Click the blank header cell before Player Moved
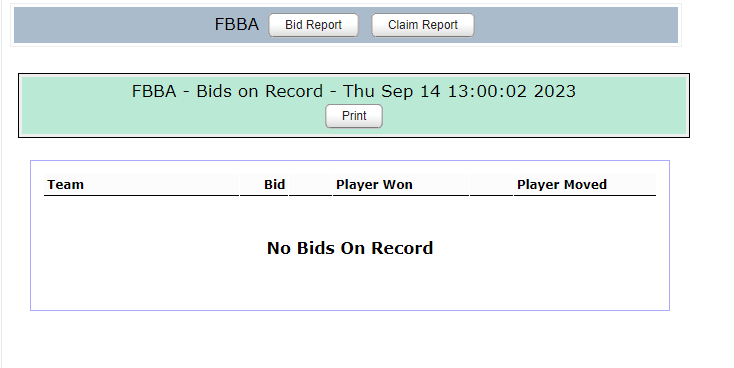 [491, 184]
